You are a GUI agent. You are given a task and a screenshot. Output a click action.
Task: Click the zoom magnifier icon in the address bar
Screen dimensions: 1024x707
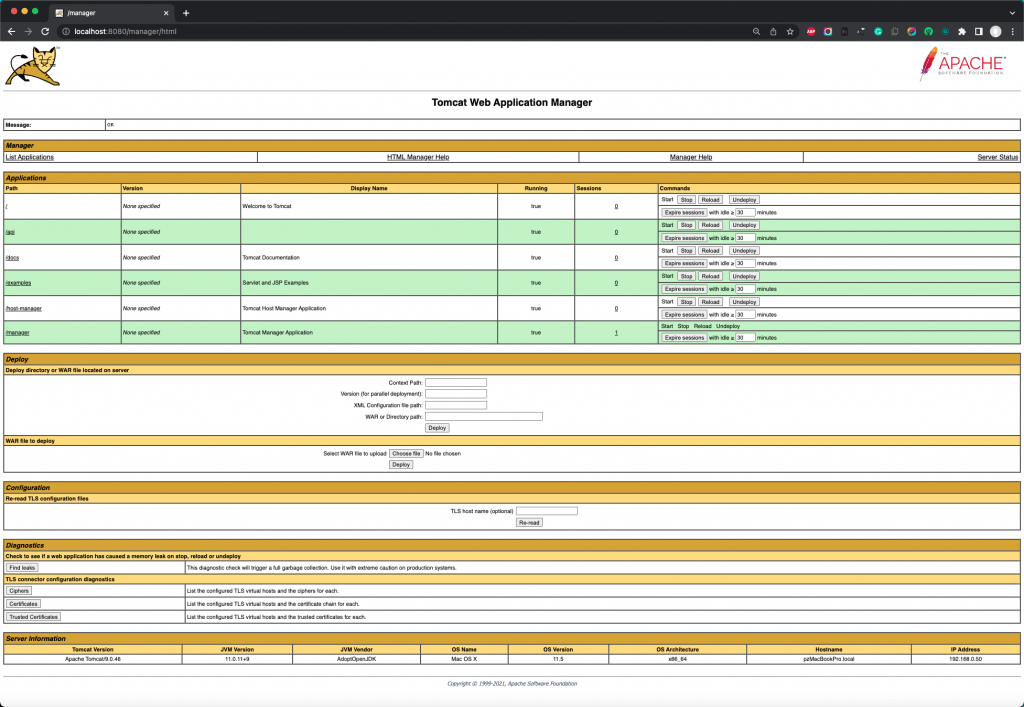[x=756, y=31]
